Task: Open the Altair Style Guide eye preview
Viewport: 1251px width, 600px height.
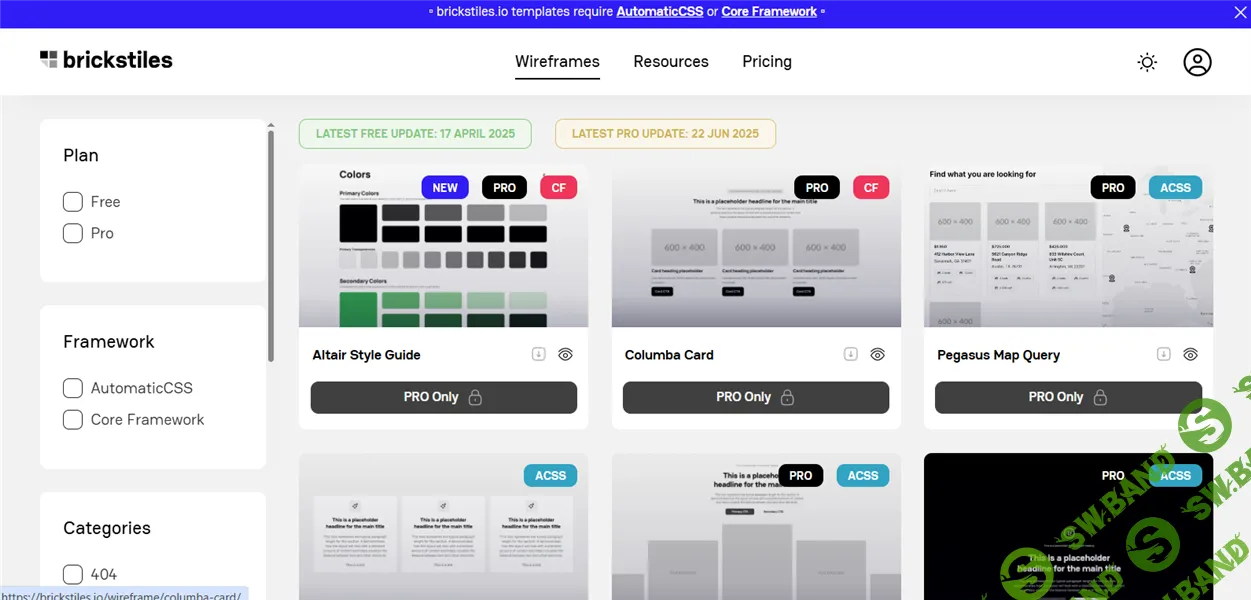Action: 565,354
